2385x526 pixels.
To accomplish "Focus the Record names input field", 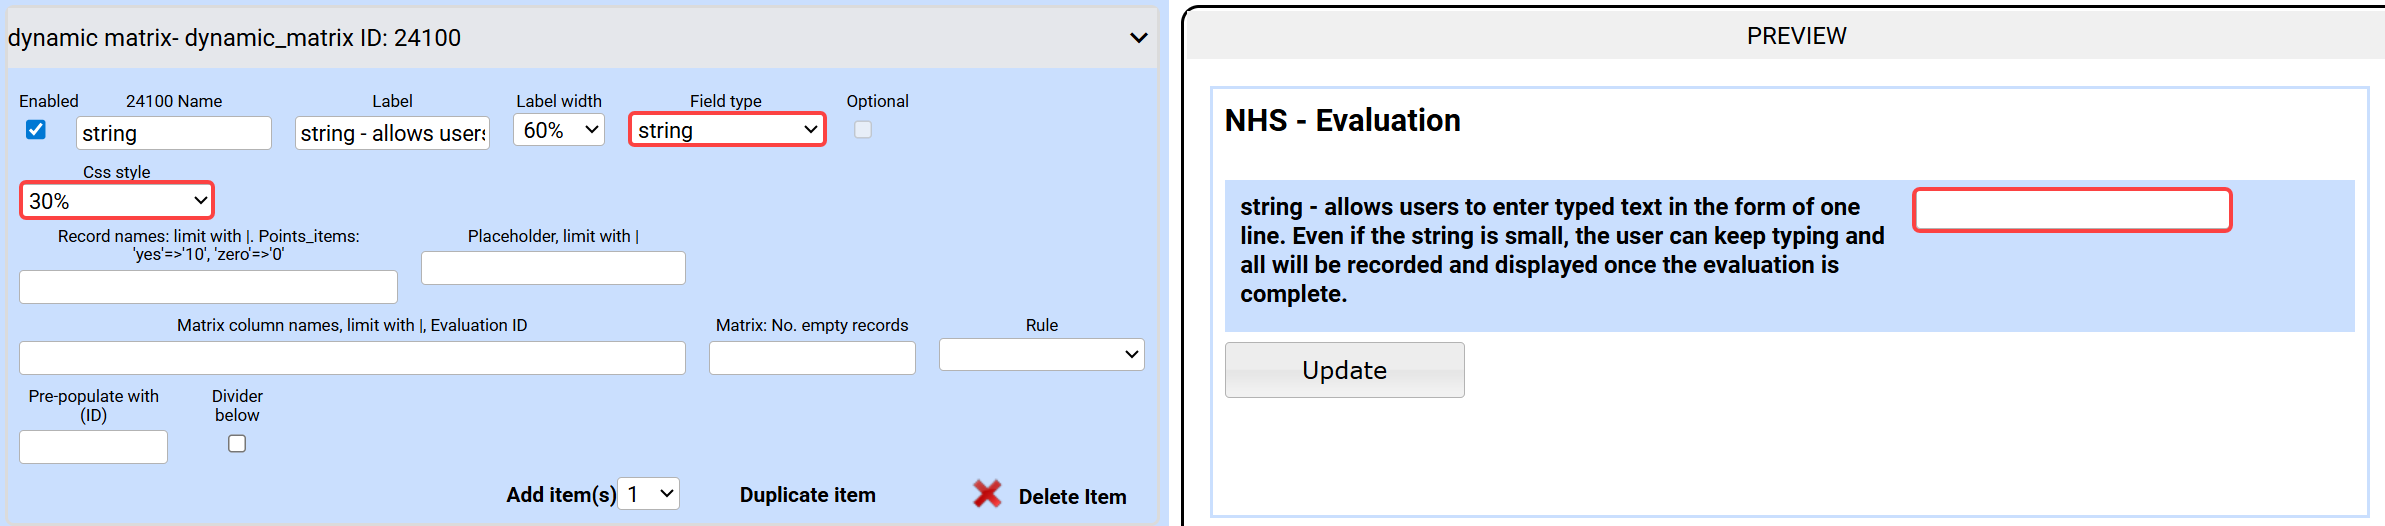I will pyautogui.click(x=208, y=287).
